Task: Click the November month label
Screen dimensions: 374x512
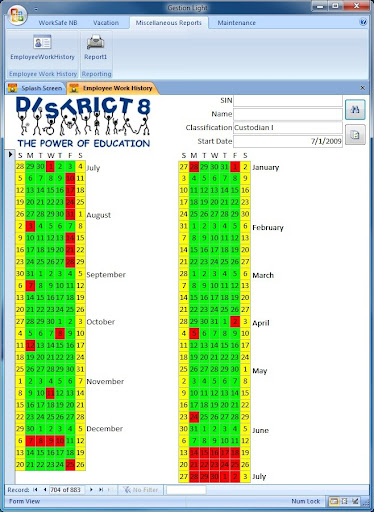Action: click(x=105, y=381)
